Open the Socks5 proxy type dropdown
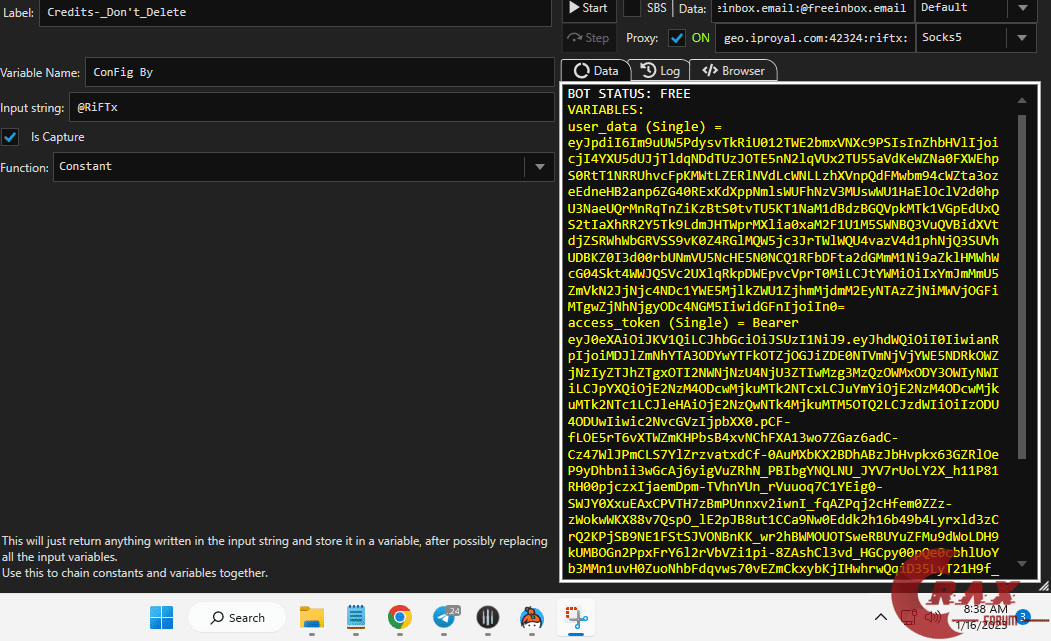Screen dimensions: 1051x641 point(1022,38)
